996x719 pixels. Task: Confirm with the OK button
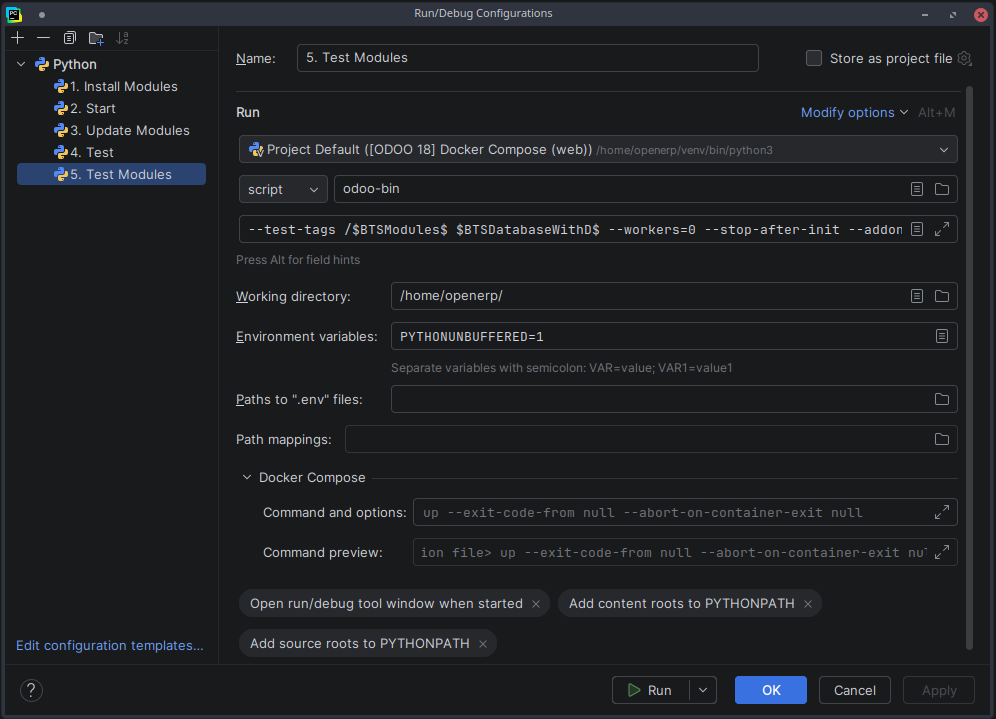pyautogui.click(x=771, y=690)
